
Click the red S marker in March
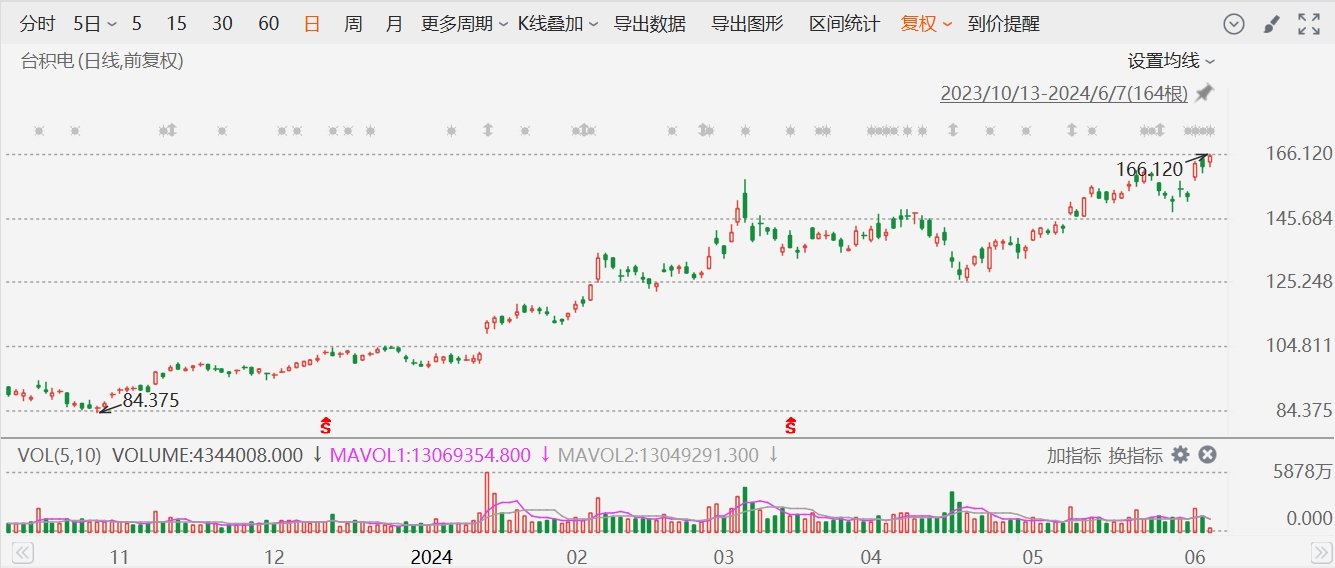coord(791,425)
